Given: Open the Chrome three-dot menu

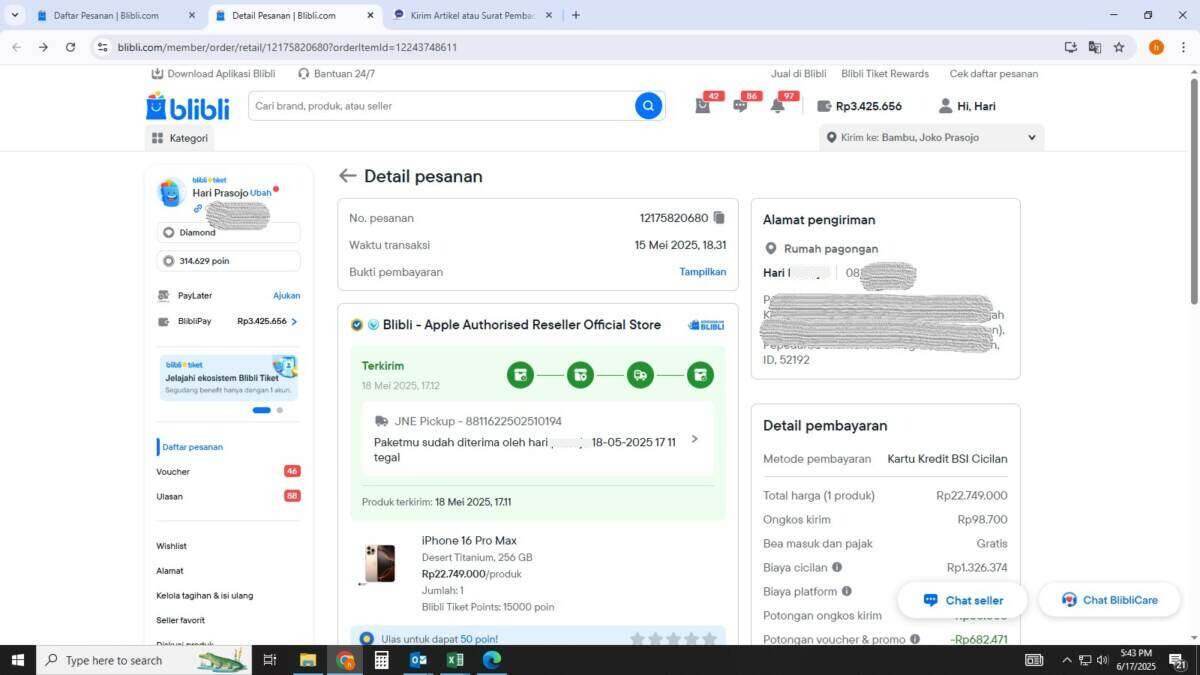Looking at the screenshot, I should [x=1184, y=47].
